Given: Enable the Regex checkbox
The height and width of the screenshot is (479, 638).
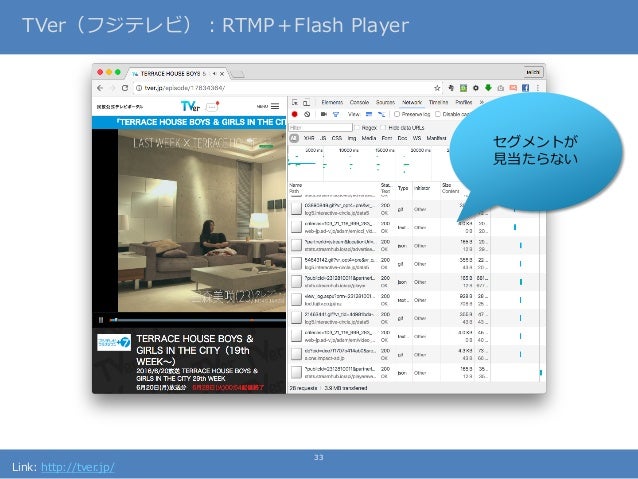Looking at the screenshot, I should (x=358, y=127).
